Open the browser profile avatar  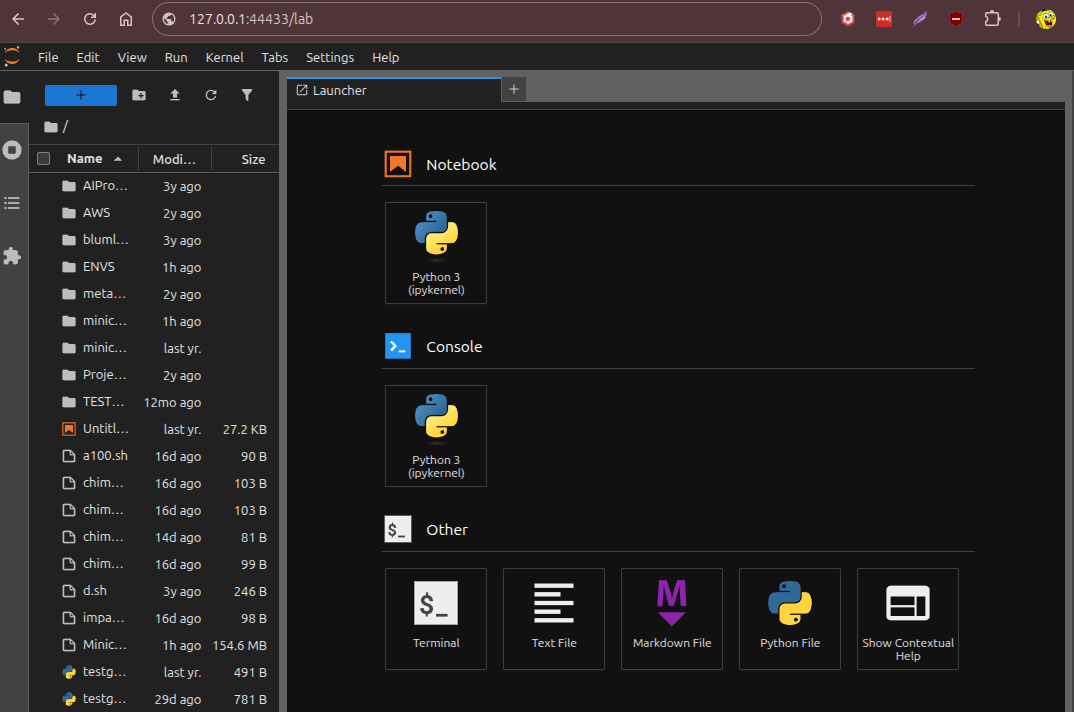click(x=1046, y=19)
